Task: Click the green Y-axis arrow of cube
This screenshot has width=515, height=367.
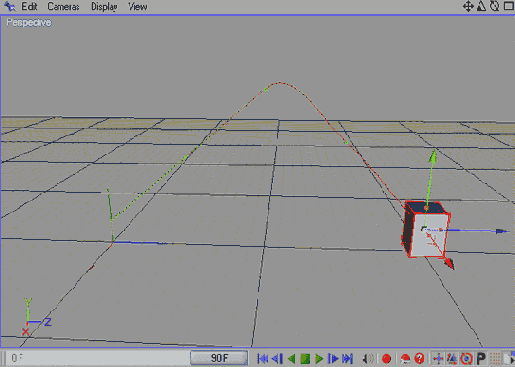Action: 433,155
